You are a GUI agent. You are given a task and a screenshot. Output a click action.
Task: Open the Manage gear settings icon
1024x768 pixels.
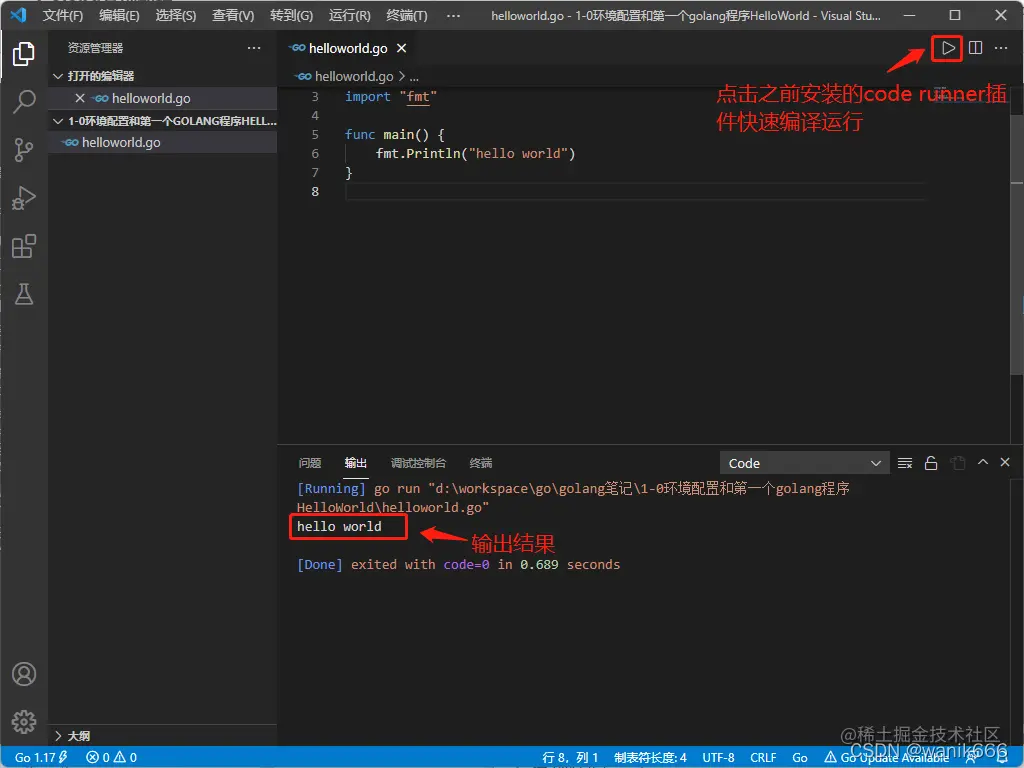24,722
